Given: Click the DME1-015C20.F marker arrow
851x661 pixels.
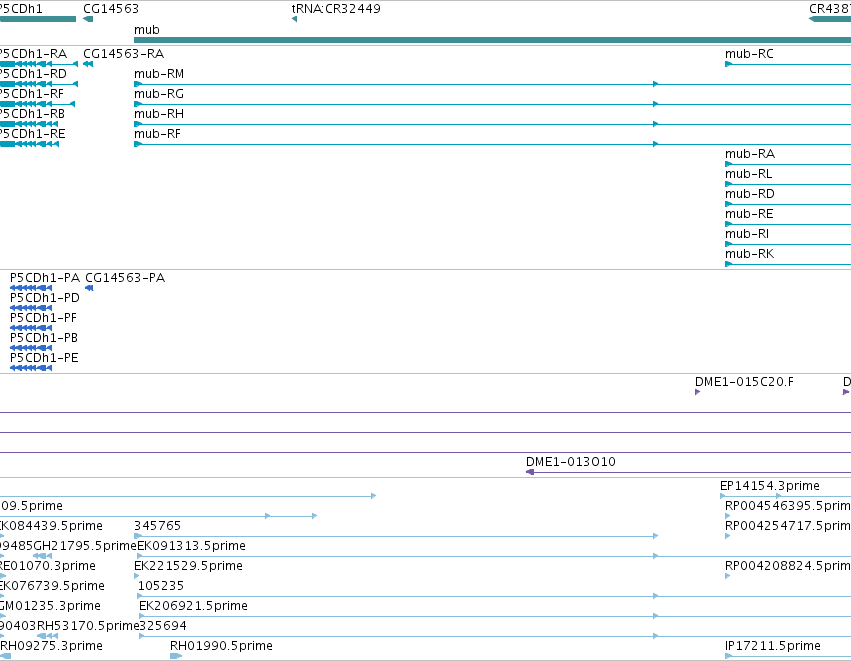Looking at the screenshot, I should coord(697,392).
